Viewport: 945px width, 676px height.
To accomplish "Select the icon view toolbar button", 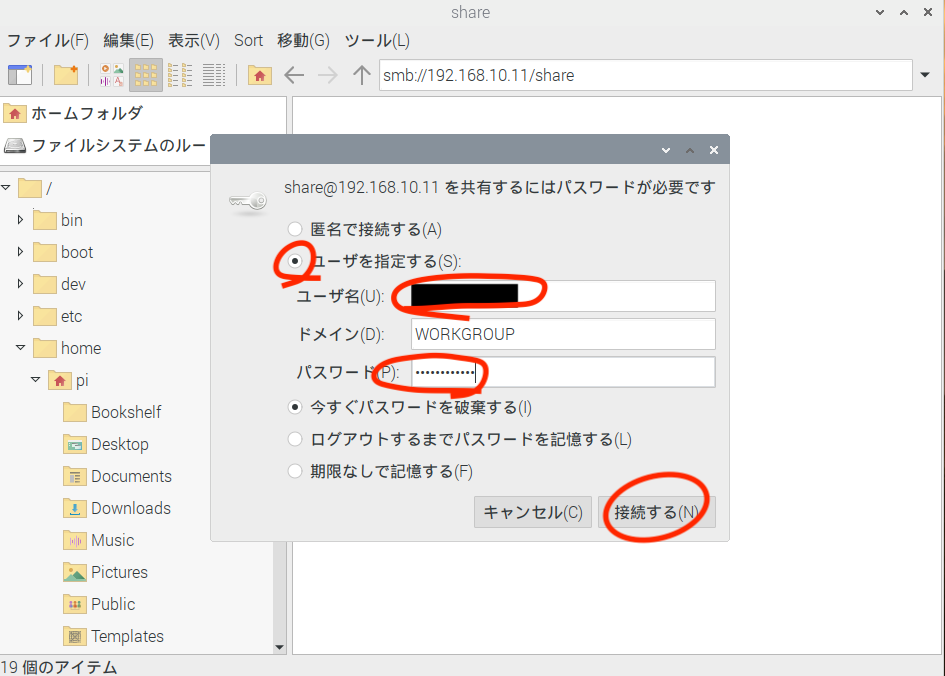I will 146,75.
